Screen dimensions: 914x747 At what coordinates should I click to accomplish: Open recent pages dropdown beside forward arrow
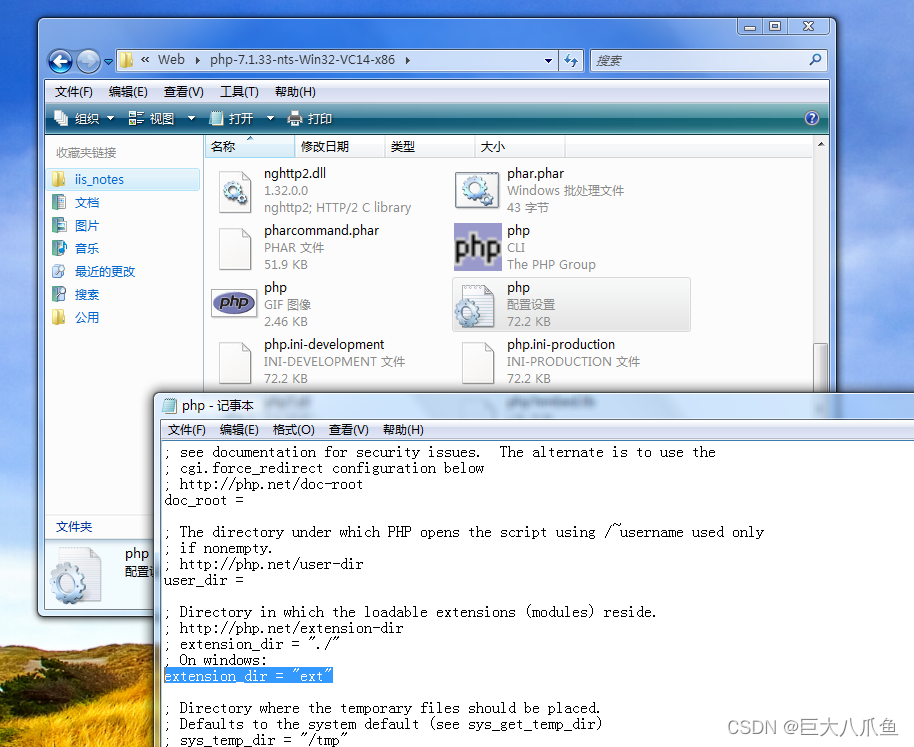[108, 61]
